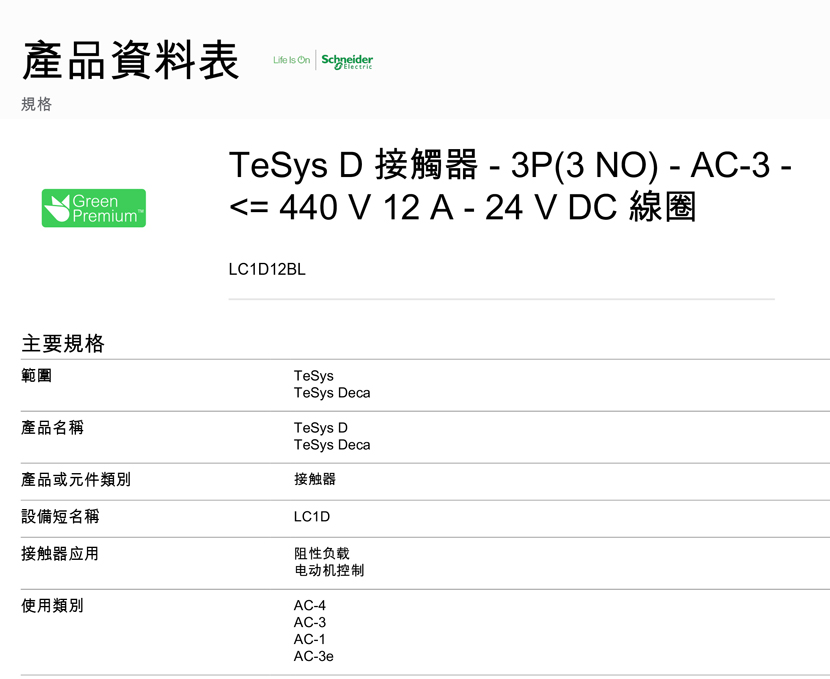Click the 規格 subtitle text
The width and height of the screenshot is (830, 679).
tap(37, 104)
